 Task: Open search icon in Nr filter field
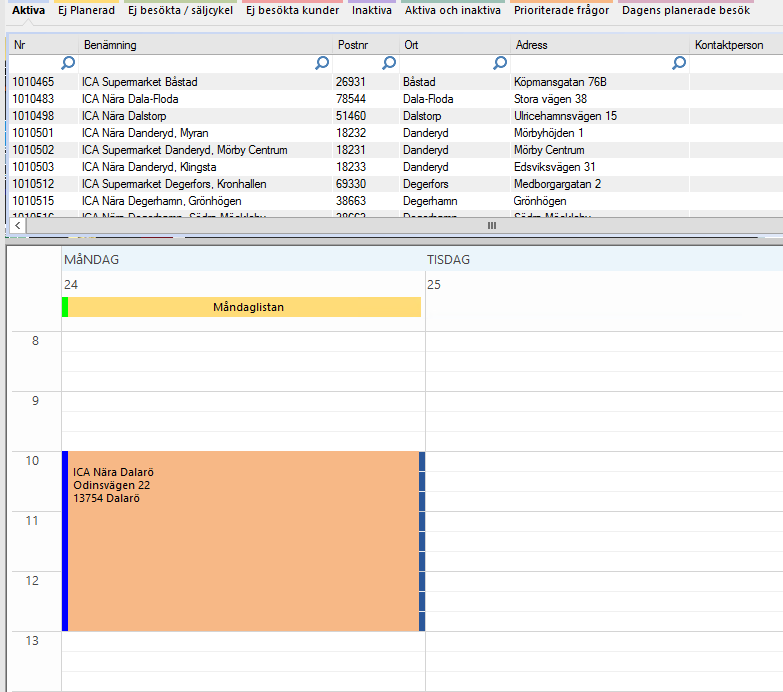click(68, 63)
